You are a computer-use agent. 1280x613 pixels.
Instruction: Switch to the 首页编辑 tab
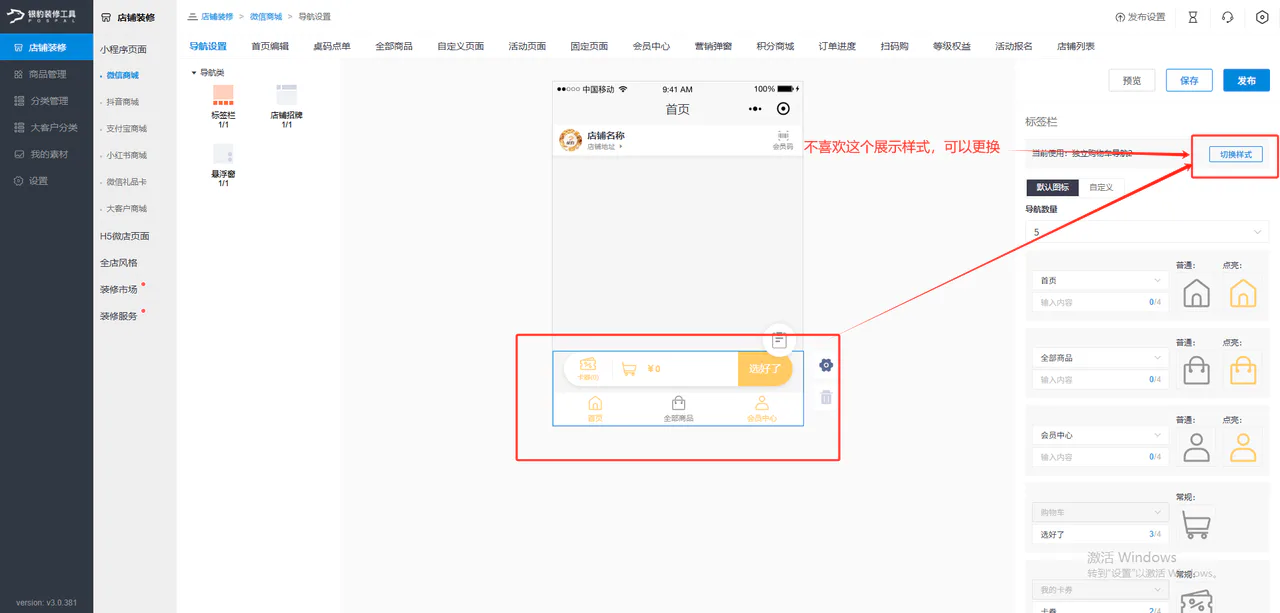tap(270, 46)
